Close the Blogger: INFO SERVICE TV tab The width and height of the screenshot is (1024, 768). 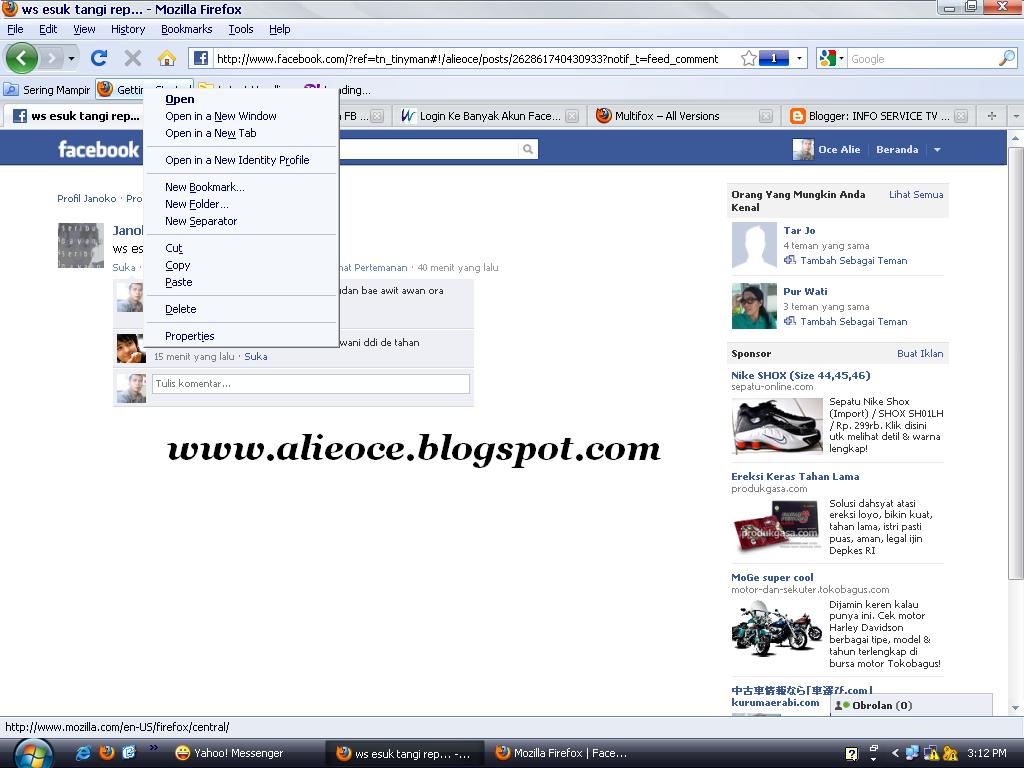coord(961,116)
